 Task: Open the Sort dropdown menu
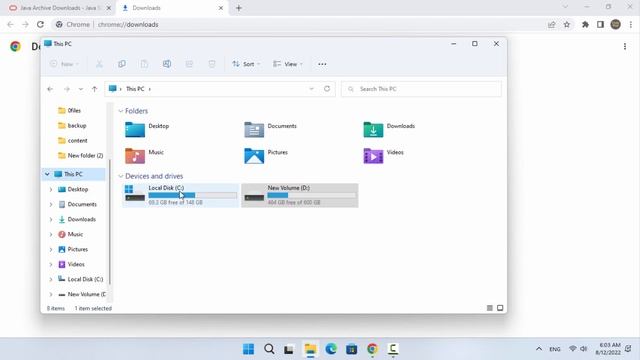246,64
